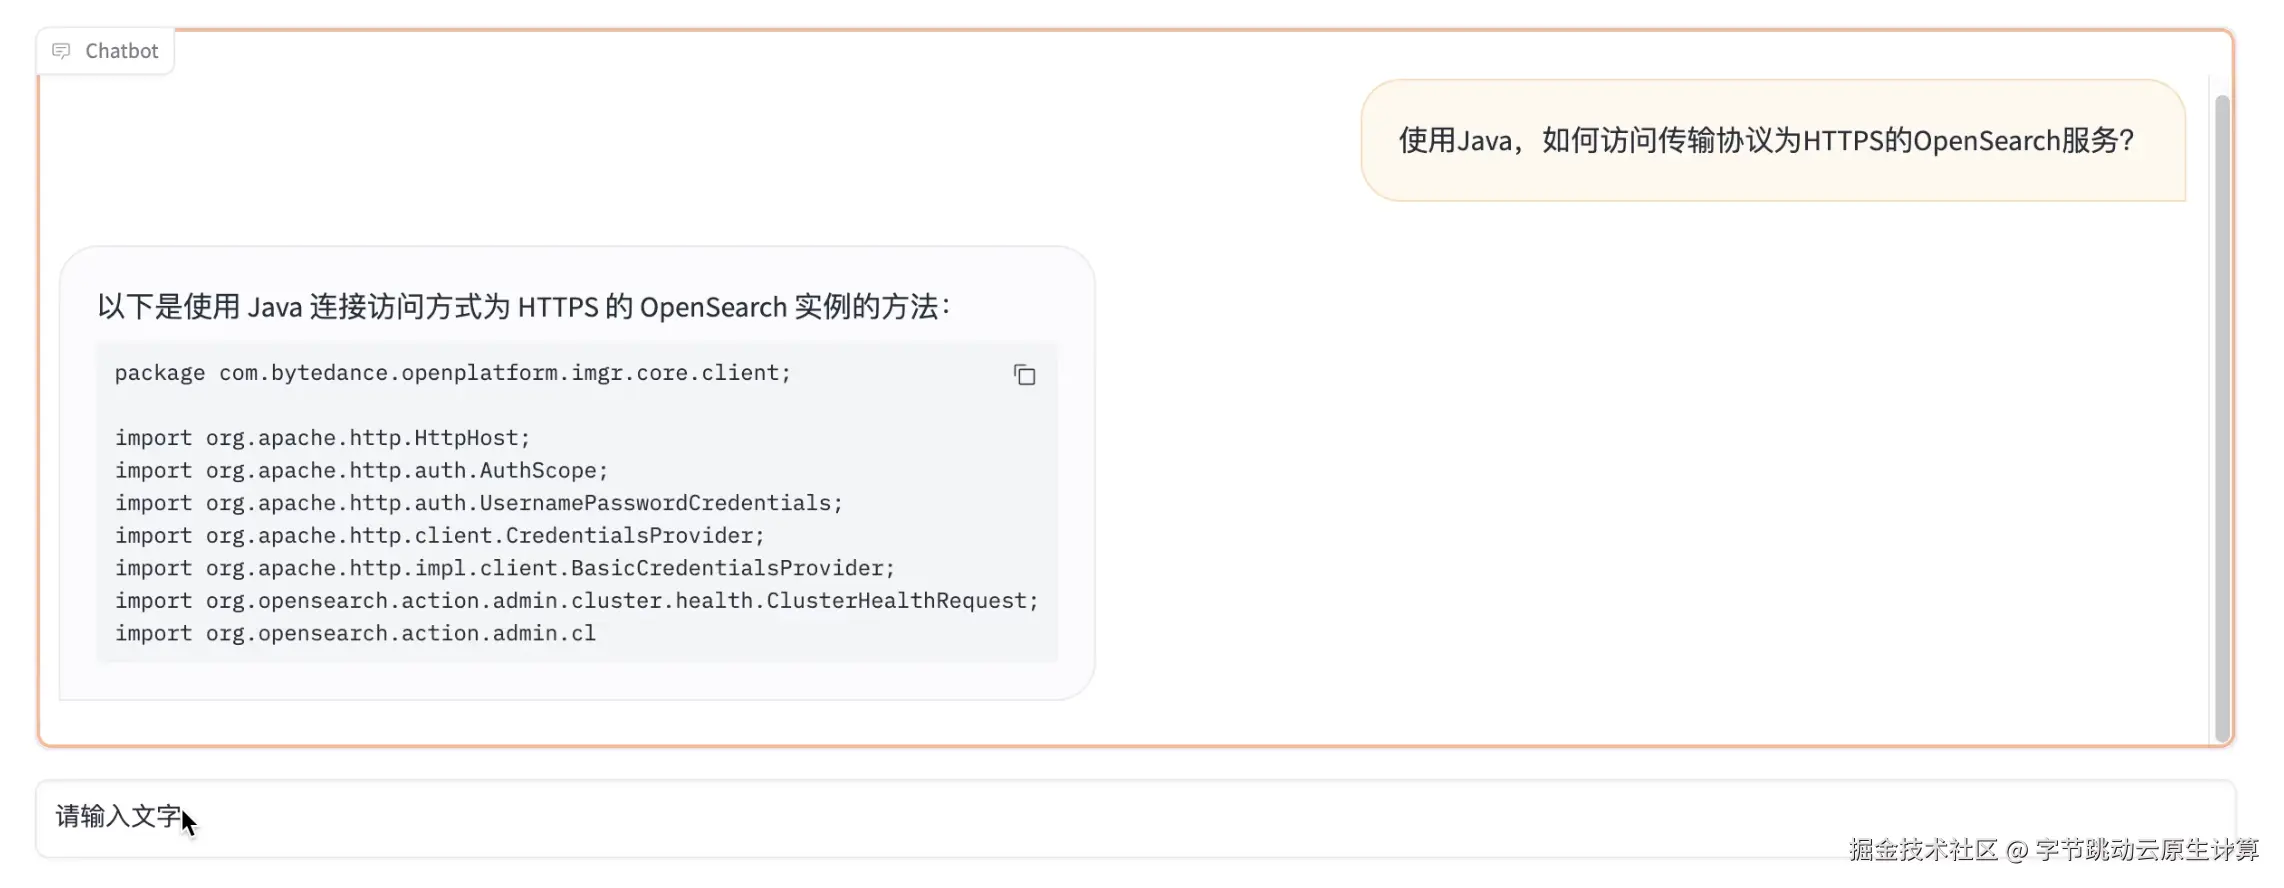Click the package com.bytedance declaration line
This screenshot has height=888, width=2284.
coord(452,373)
